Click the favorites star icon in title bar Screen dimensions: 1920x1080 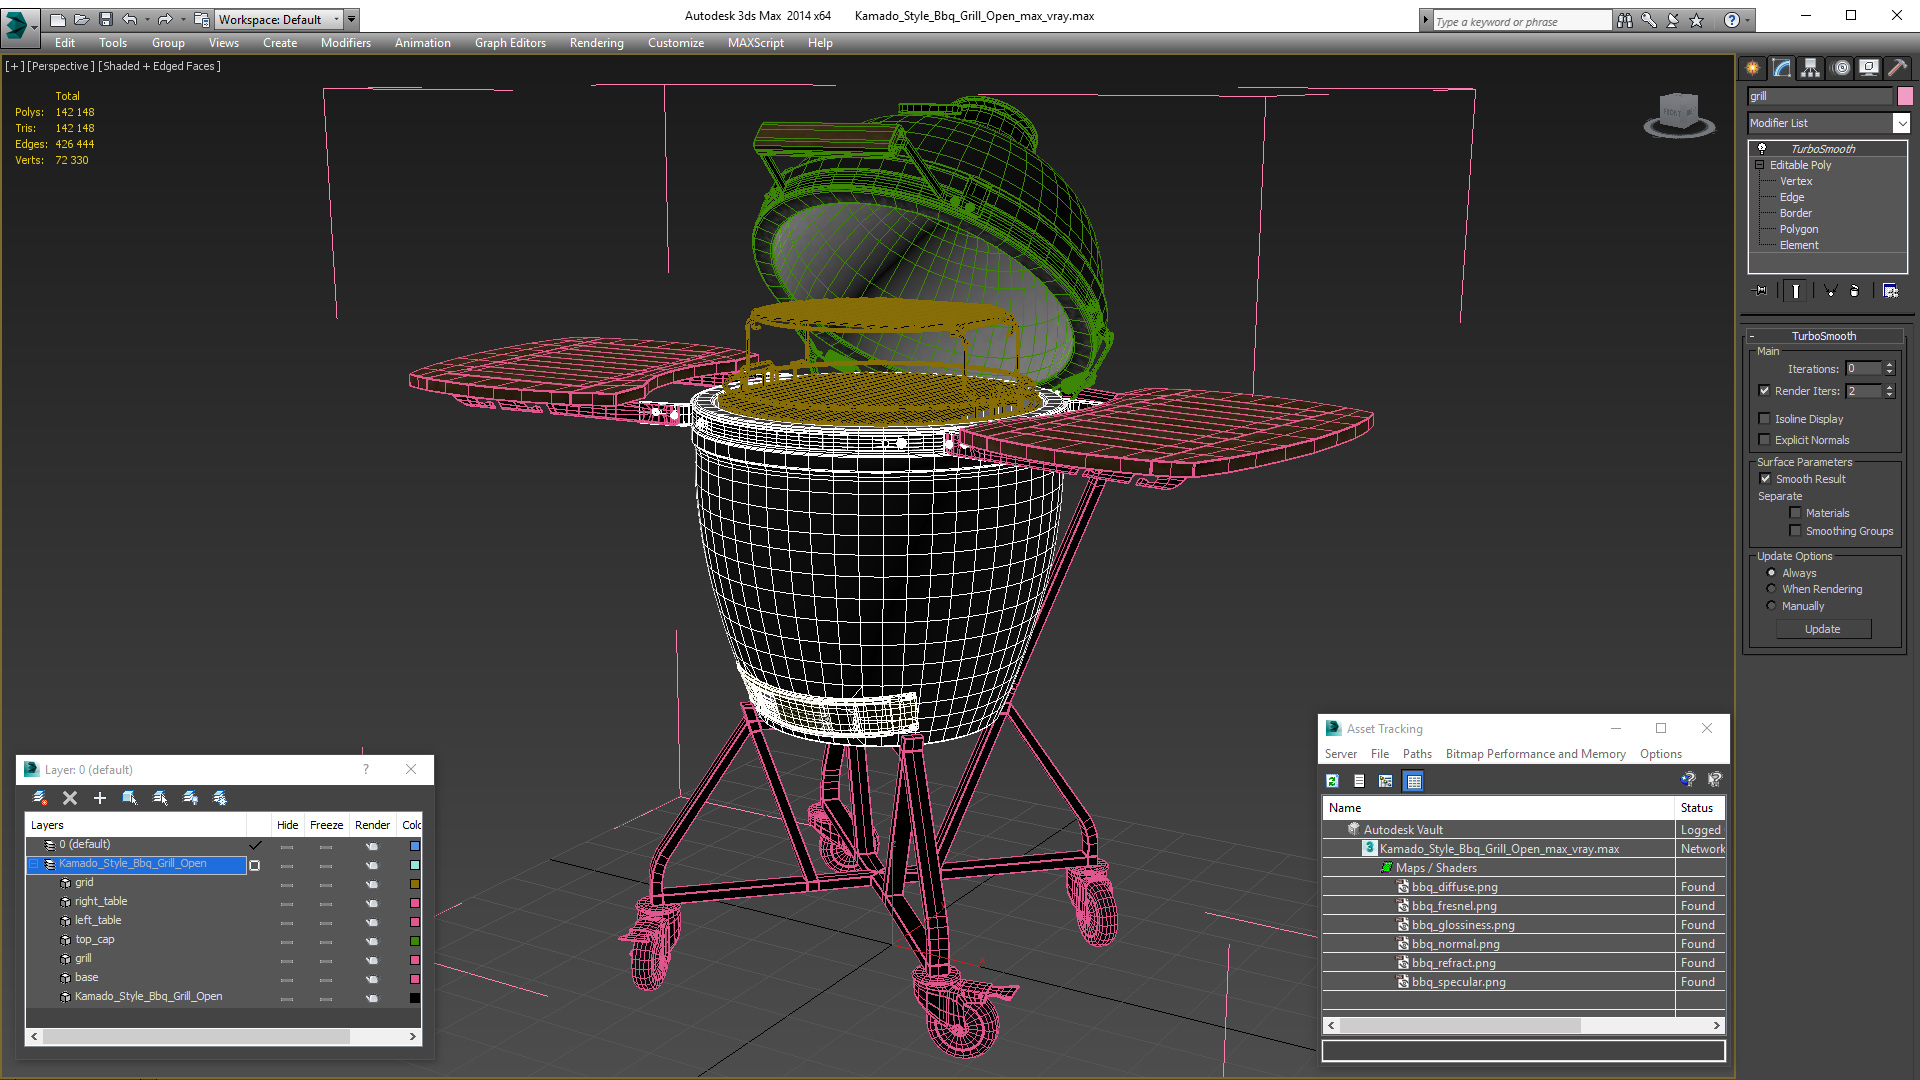pos(1697,20)
